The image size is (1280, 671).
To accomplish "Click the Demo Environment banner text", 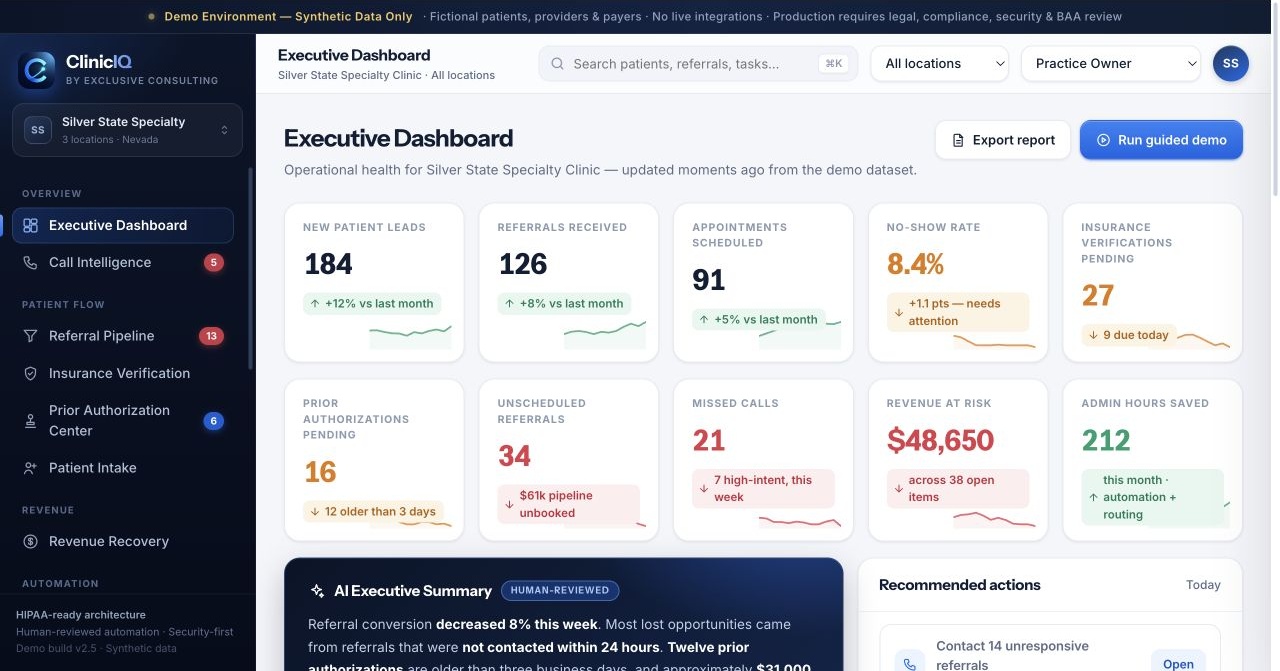I will coord(288,17).
